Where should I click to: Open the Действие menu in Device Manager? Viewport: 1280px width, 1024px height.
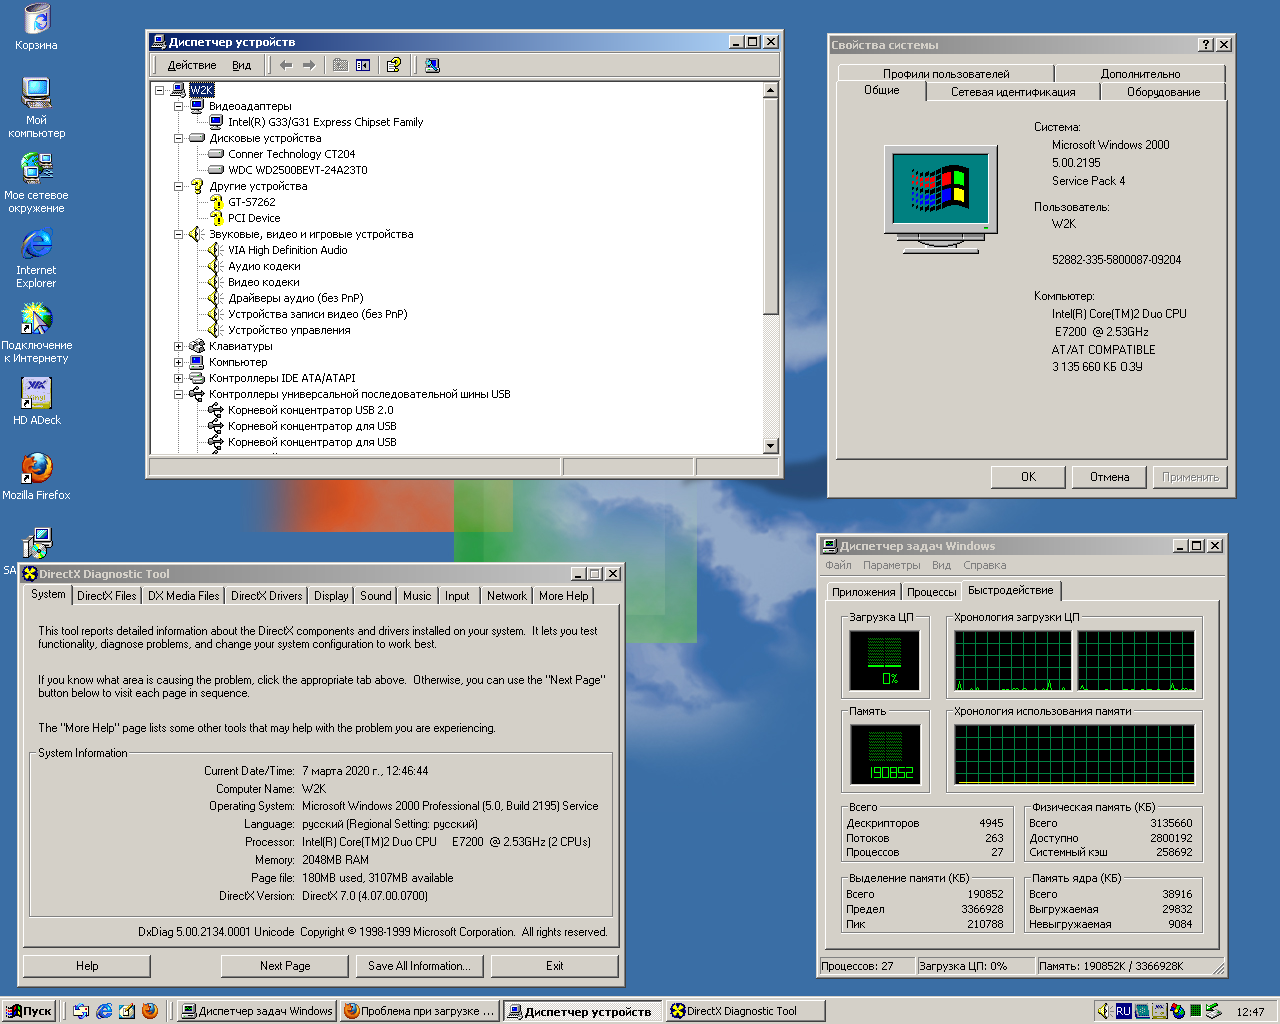pos(192,65)
